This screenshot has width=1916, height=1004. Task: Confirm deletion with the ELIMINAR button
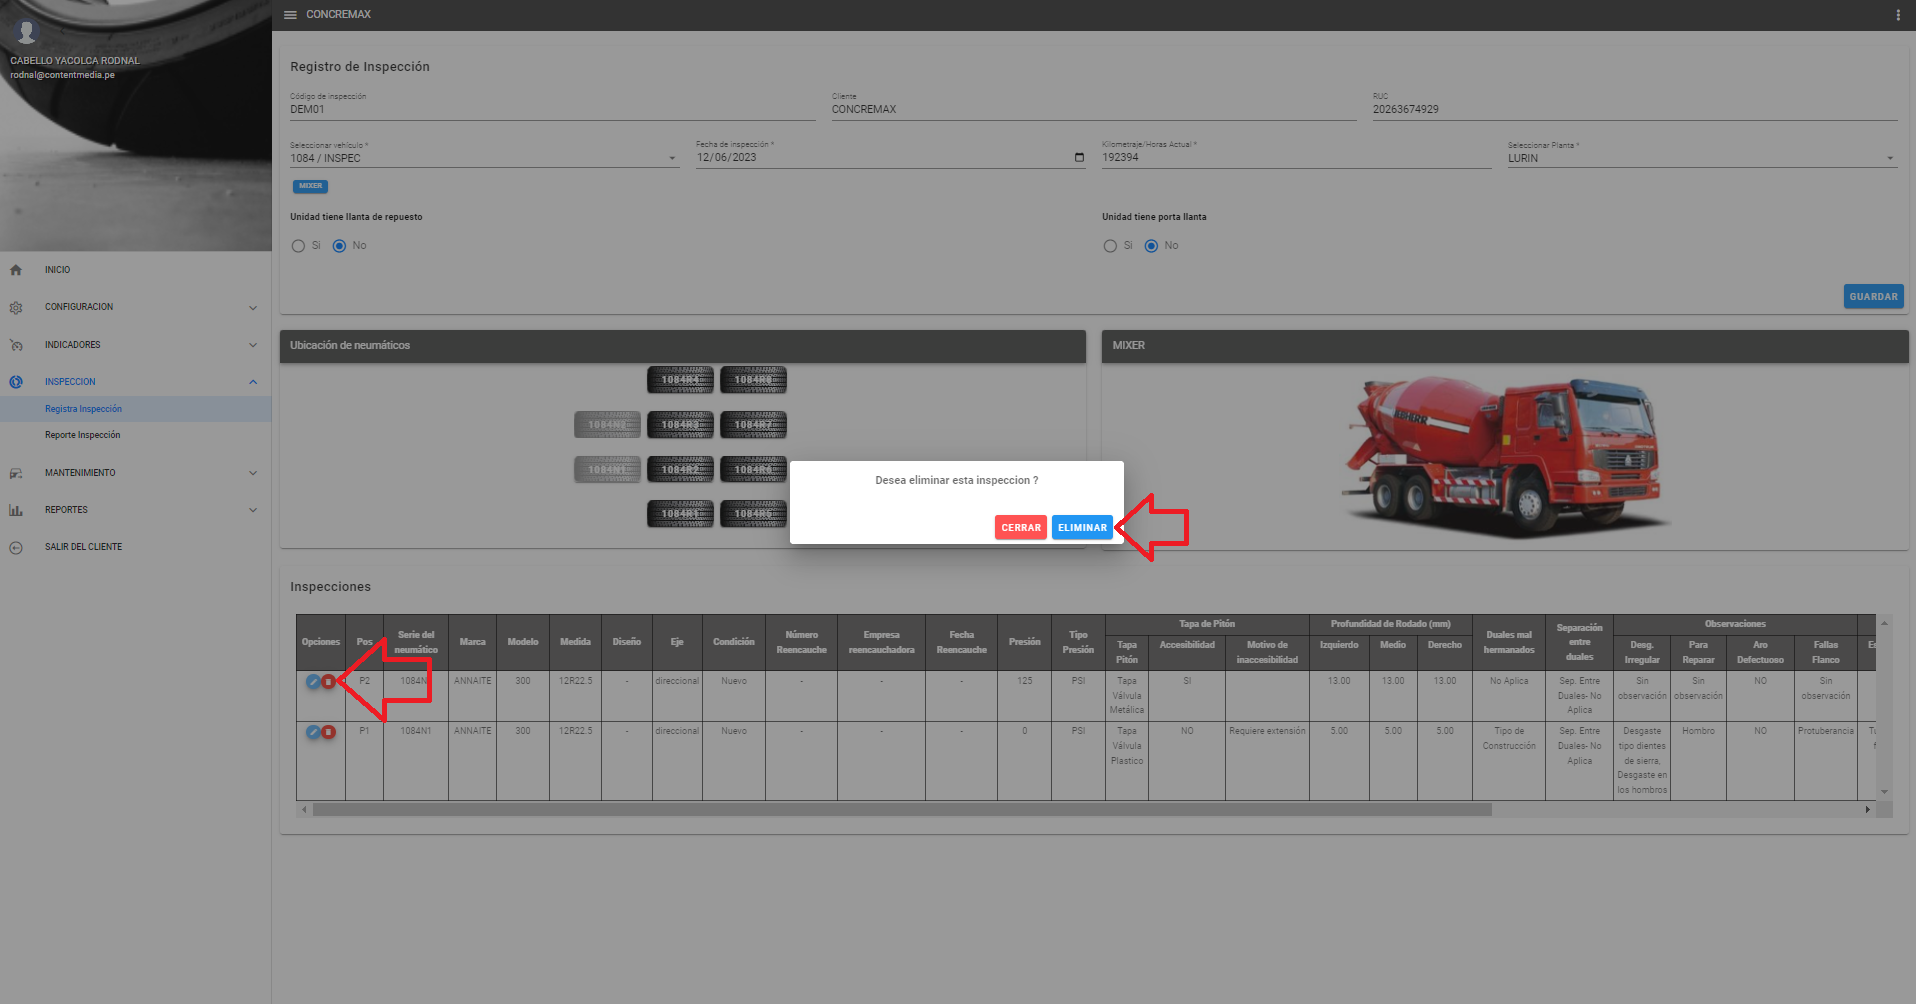1082,528
